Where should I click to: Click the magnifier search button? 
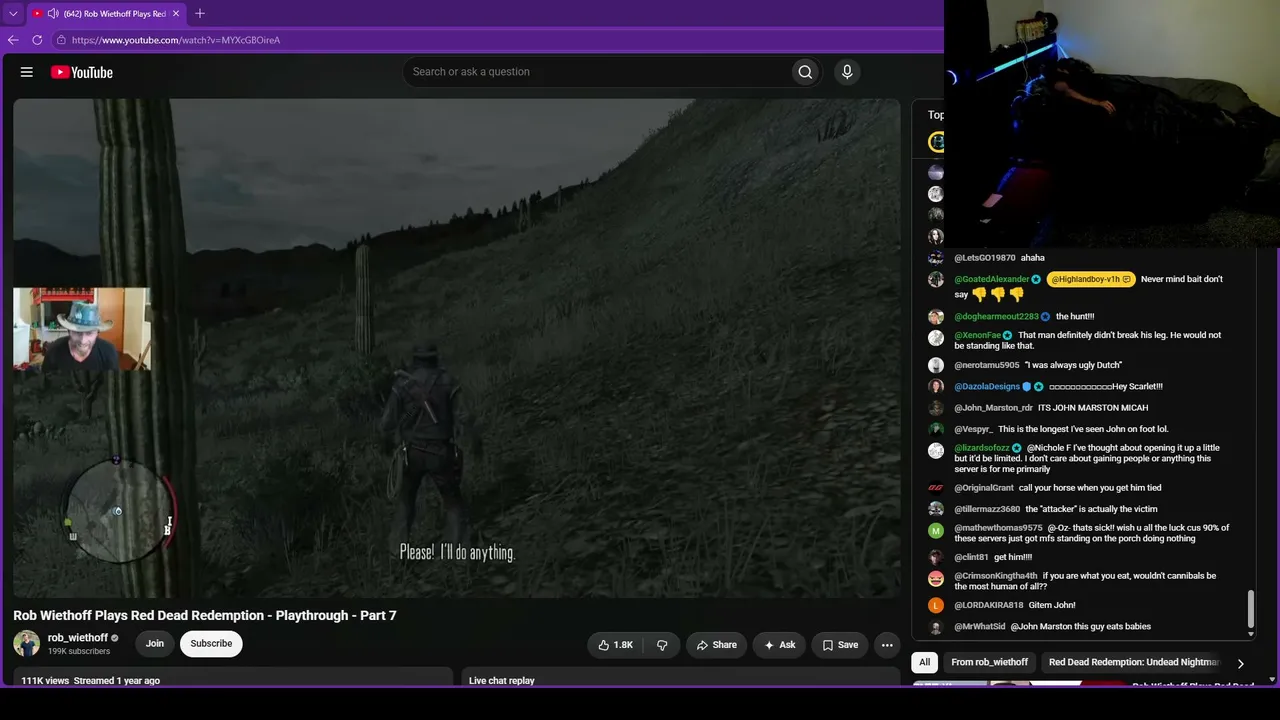pos(805,72)
